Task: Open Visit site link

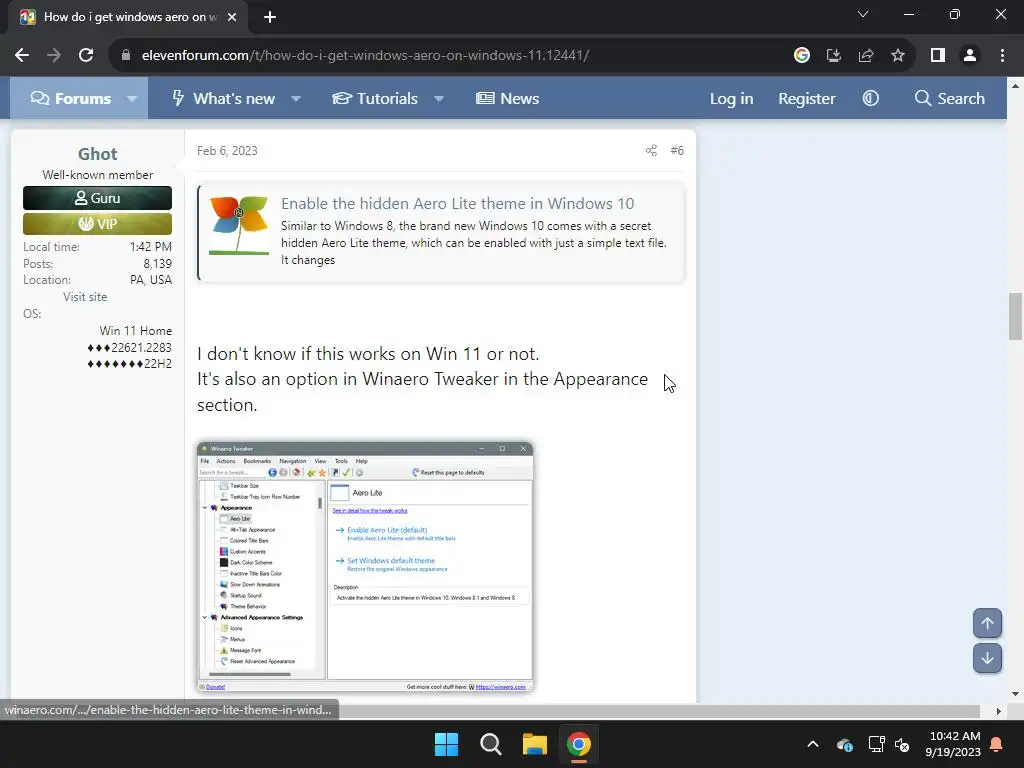Action: tap(85, 296)
